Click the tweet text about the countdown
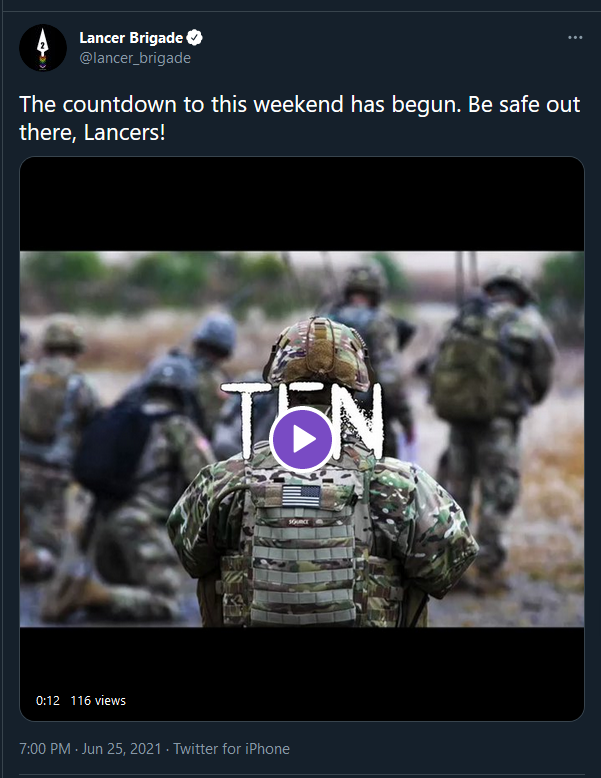Screen dimensions: 601x778 (300, 118)
